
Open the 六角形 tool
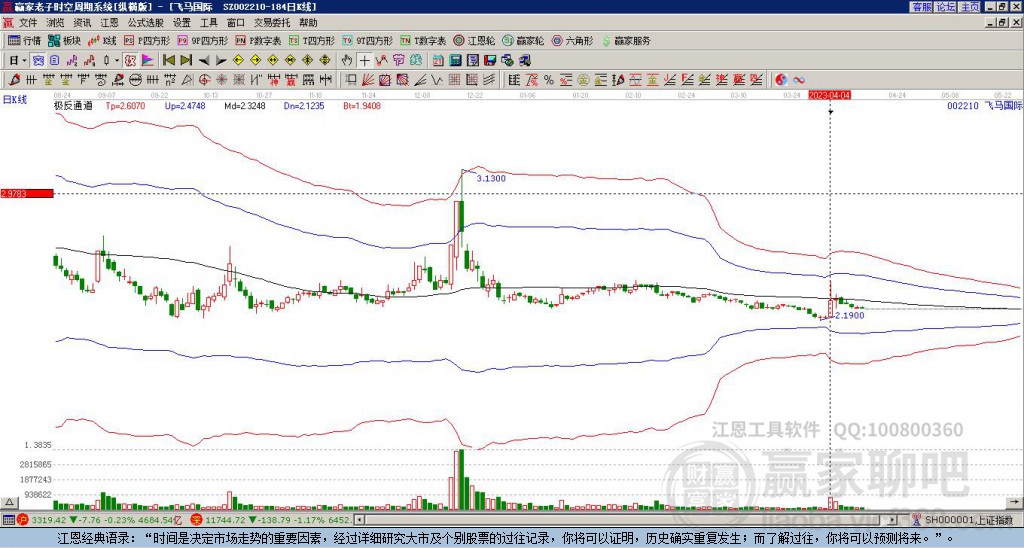[x=572, y=40]
